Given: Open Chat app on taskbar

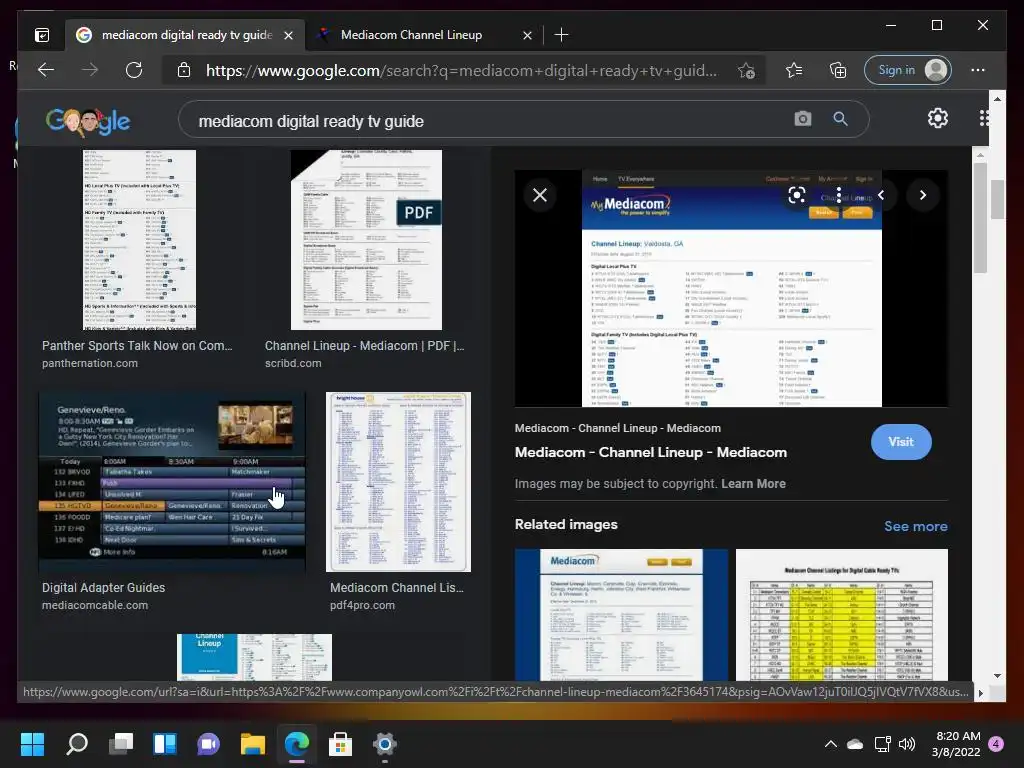Looking at the screenshot, I should (208, 744).
